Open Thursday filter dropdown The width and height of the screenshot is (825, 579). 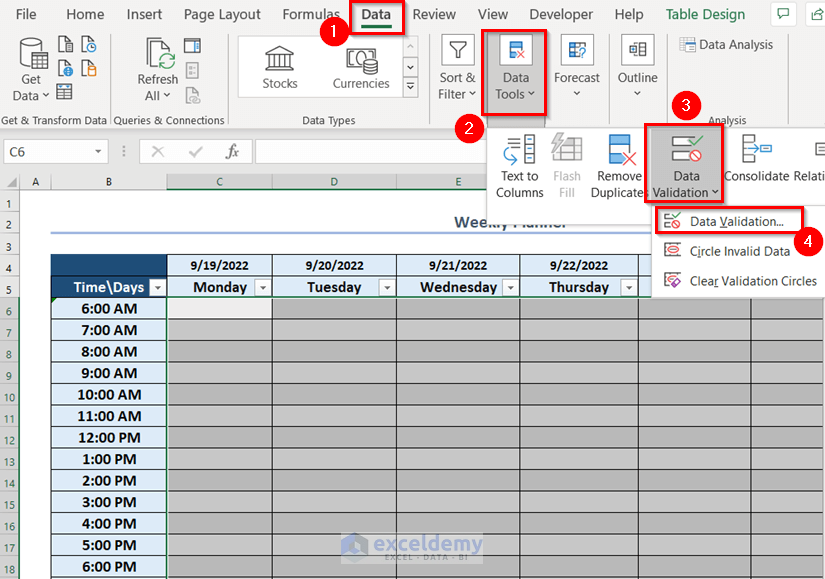click(x=629, y=287)
